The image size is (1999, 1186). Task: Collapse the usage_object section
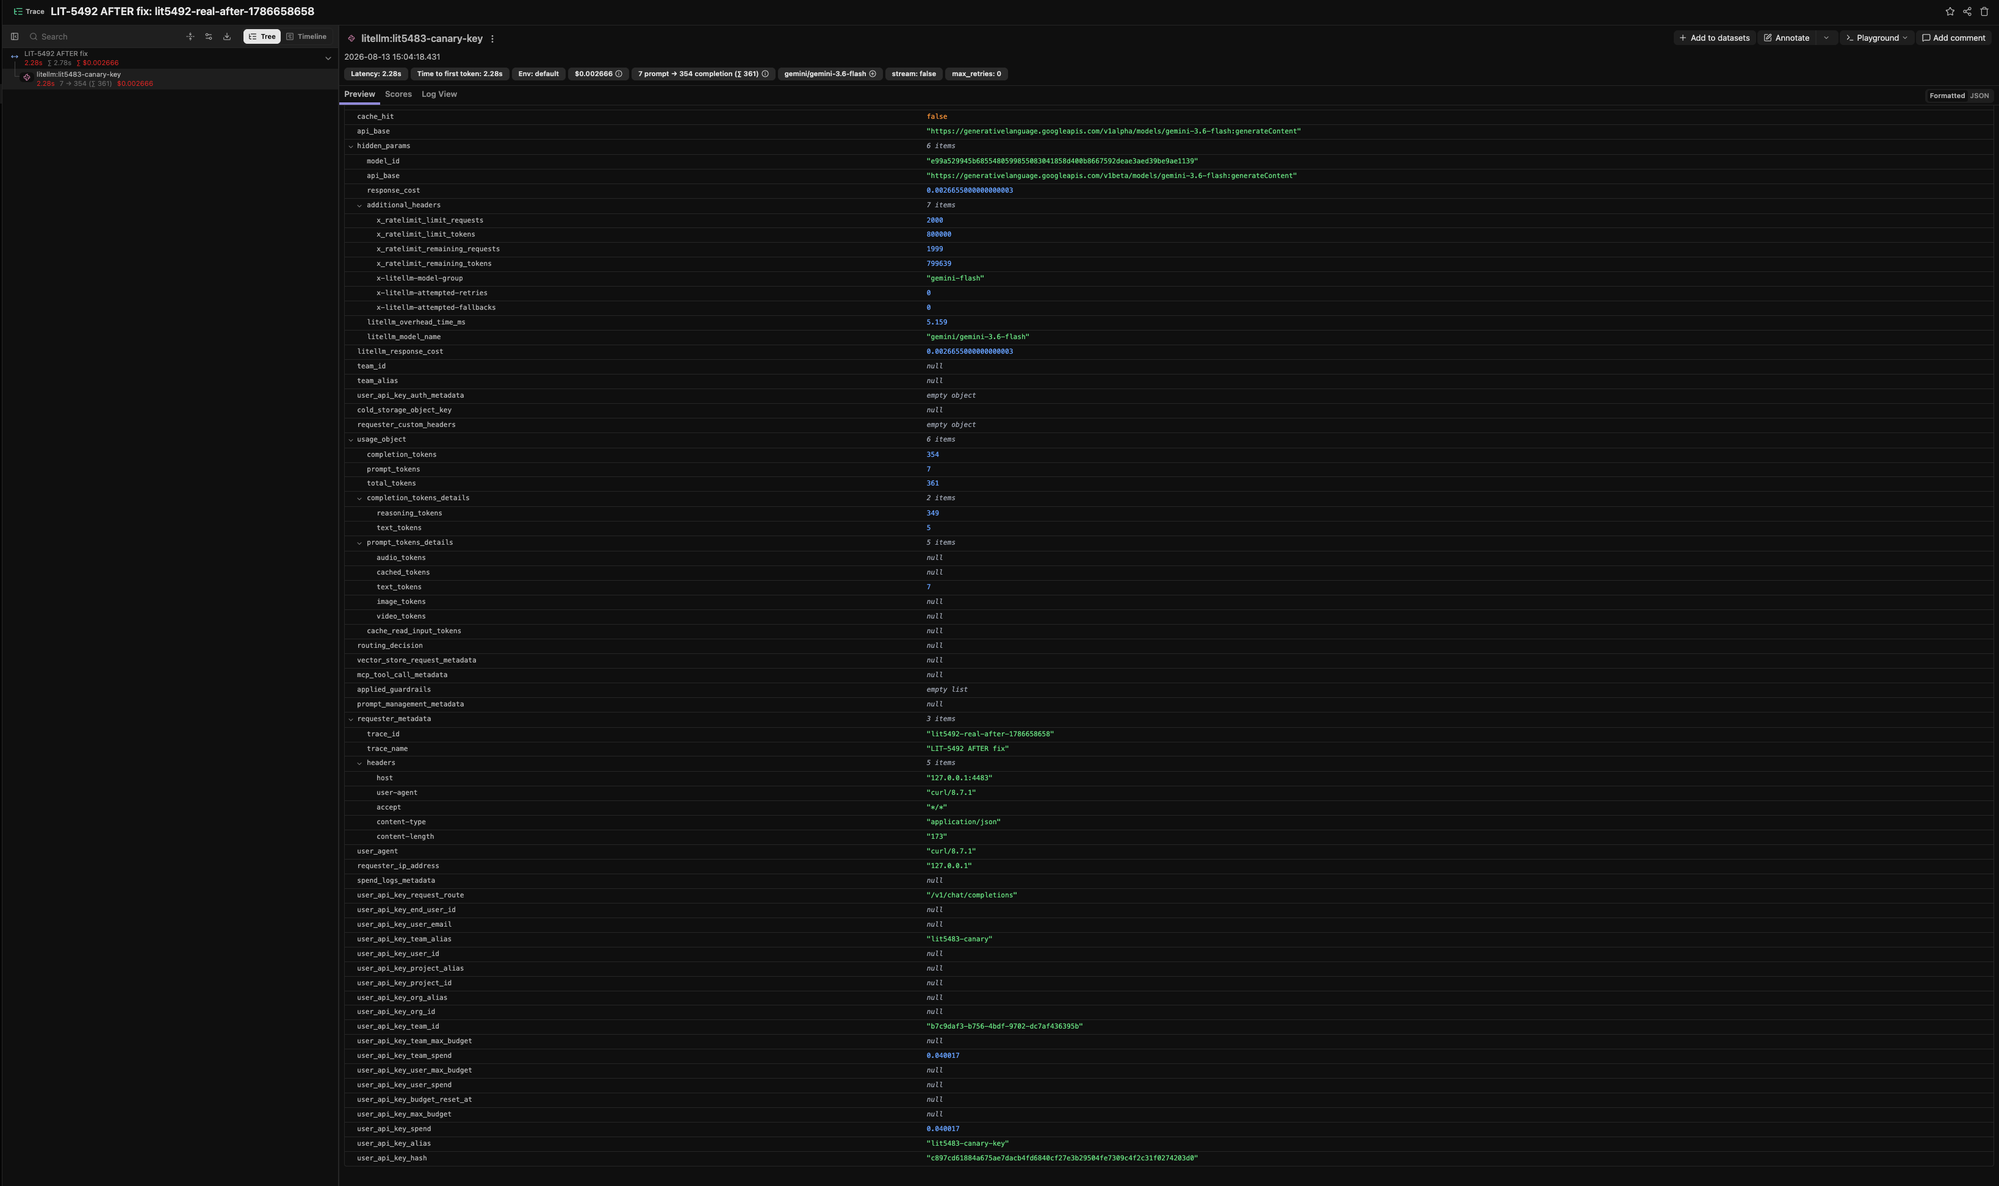point(351,440)
